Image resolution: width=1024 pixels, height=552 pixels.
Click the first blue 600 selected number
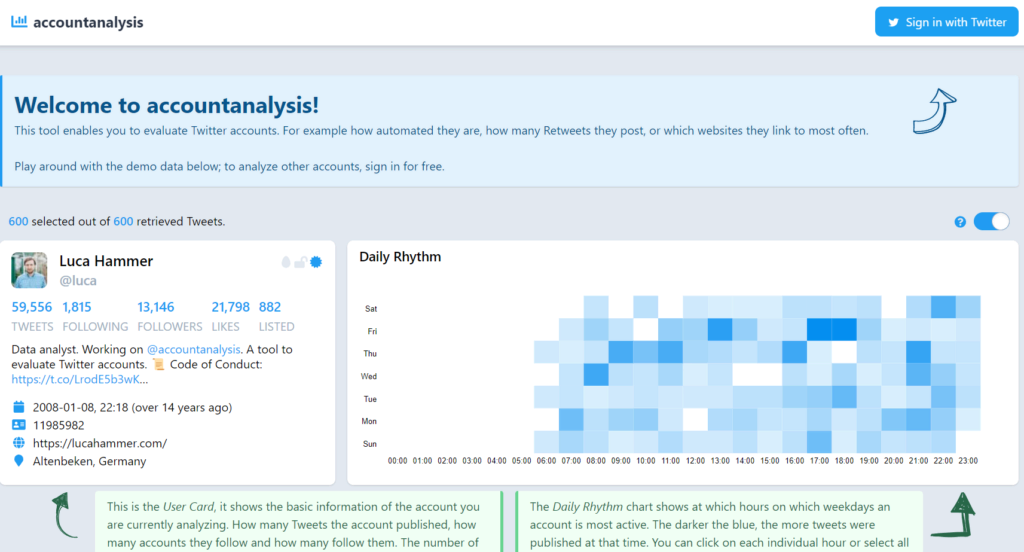point(18,221)
